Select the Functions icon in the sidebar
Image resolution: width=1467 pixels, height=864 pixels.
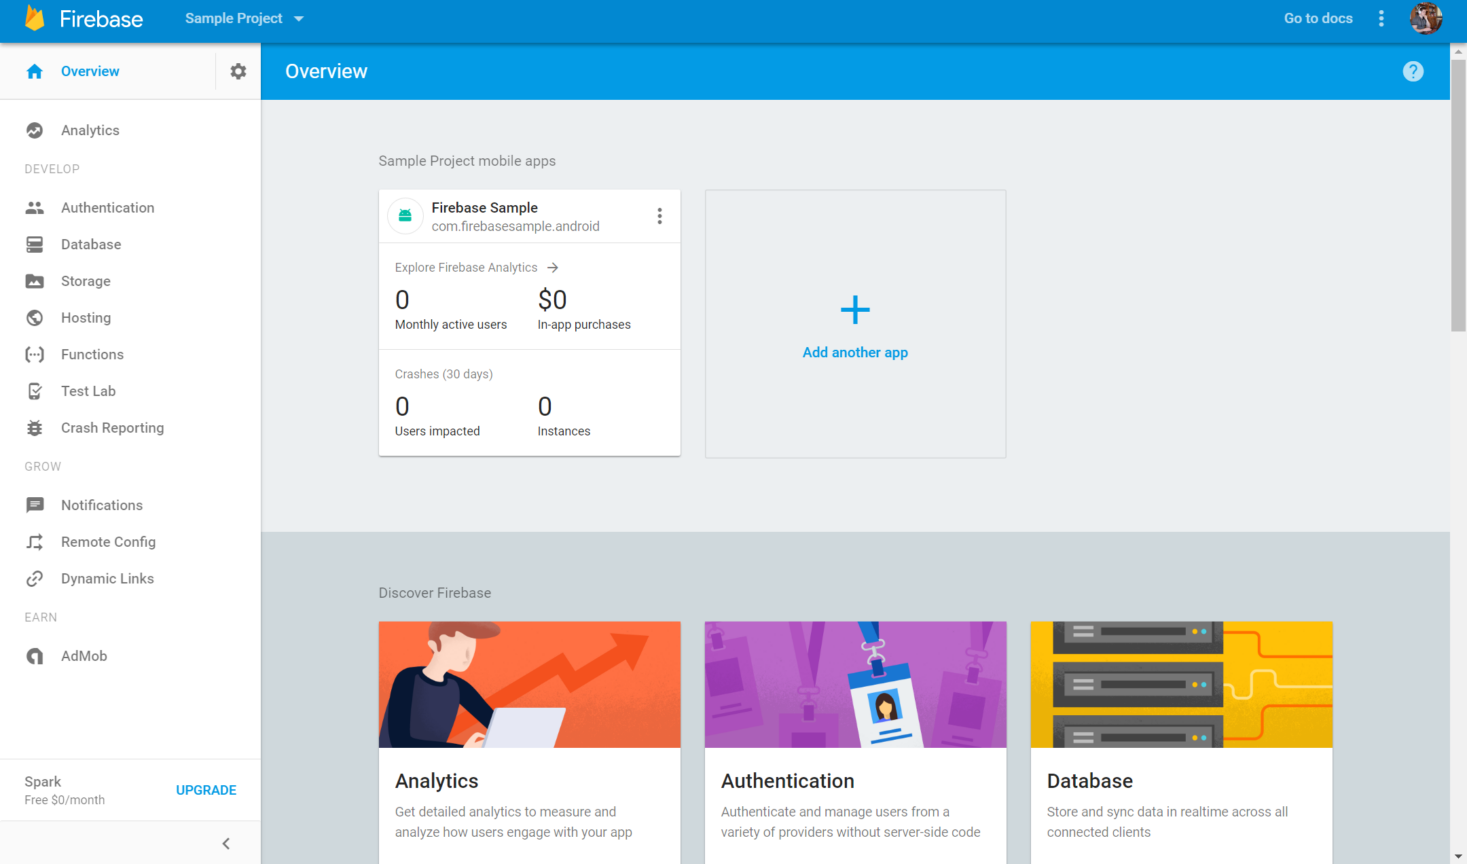tap(36, 354)
